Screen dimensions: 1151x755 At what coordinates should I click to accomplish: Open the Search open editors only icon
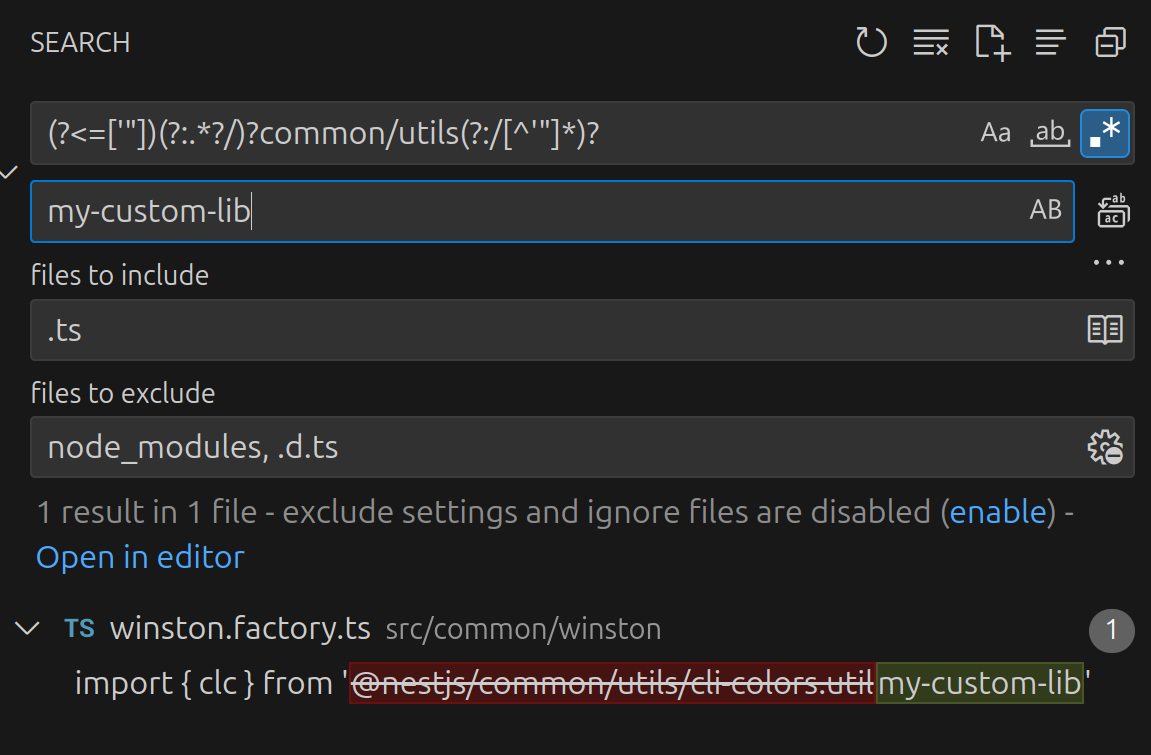click(x=1104, y=330)
